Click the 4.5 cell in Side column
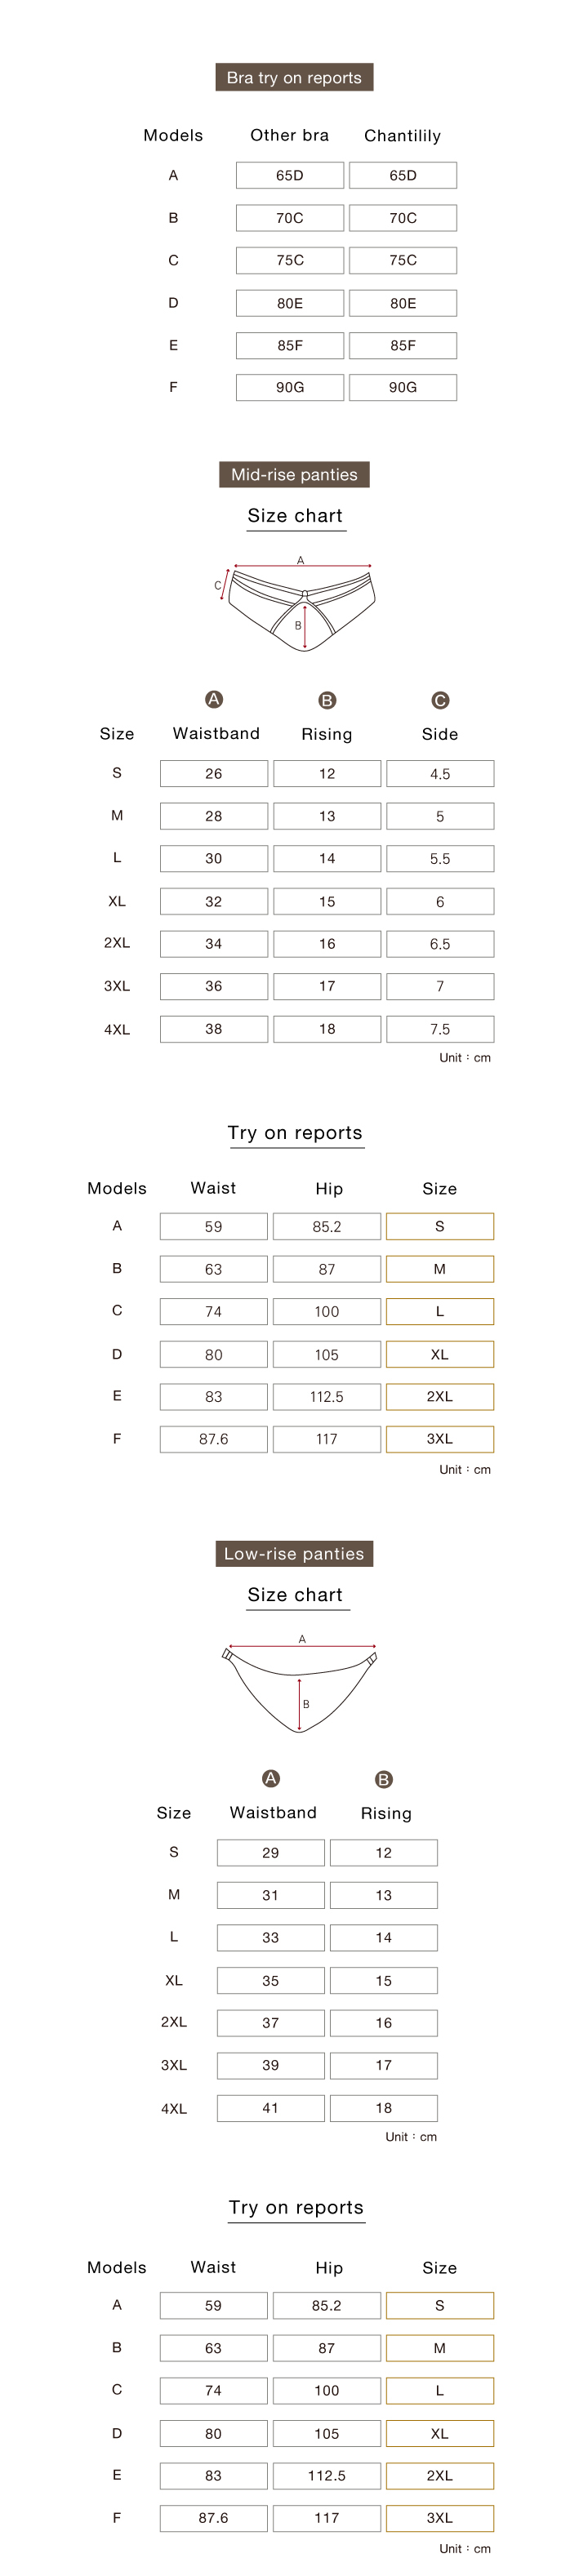The image size is (588, 2576). pyautogui.click(x=440, y=774)
